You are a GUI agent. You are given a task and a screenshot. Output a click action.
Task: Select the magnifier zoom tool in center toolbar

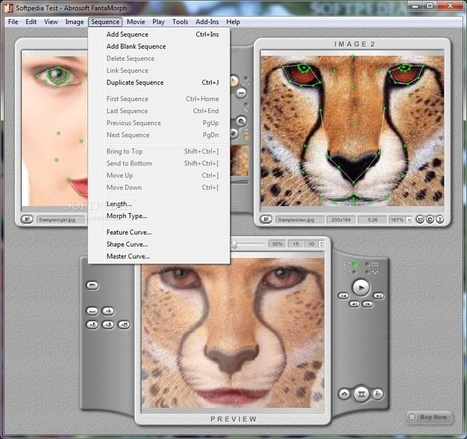coord(241,121)
